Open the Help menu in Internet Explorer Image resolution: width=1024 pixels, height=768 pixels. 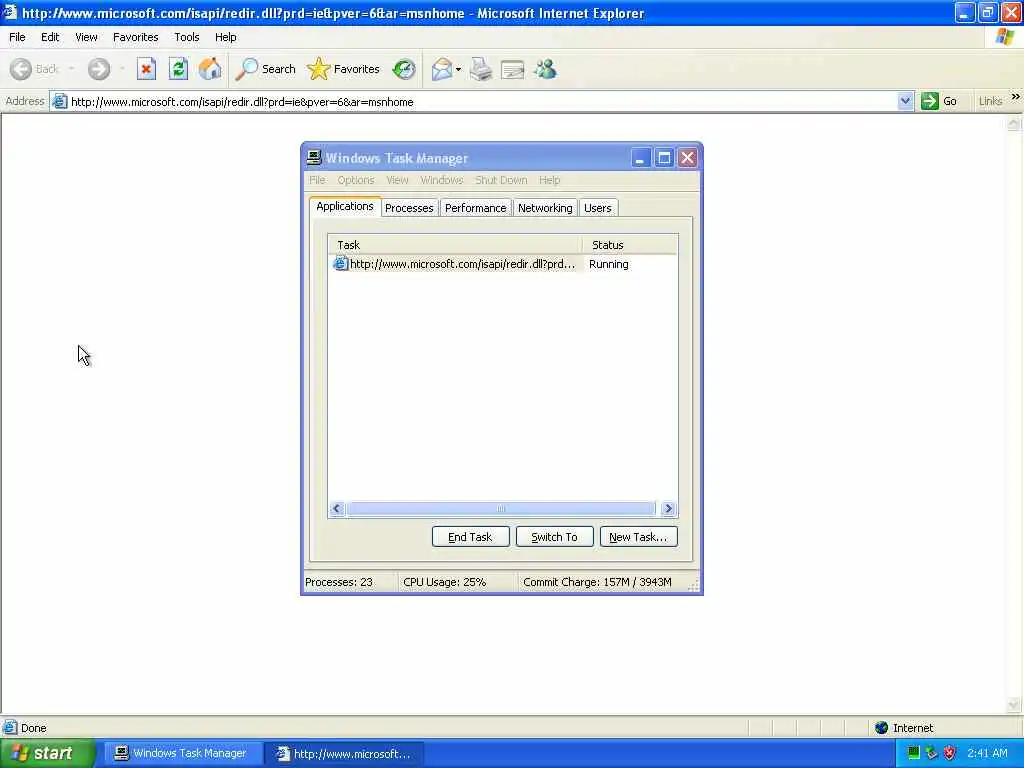point(225,37)
